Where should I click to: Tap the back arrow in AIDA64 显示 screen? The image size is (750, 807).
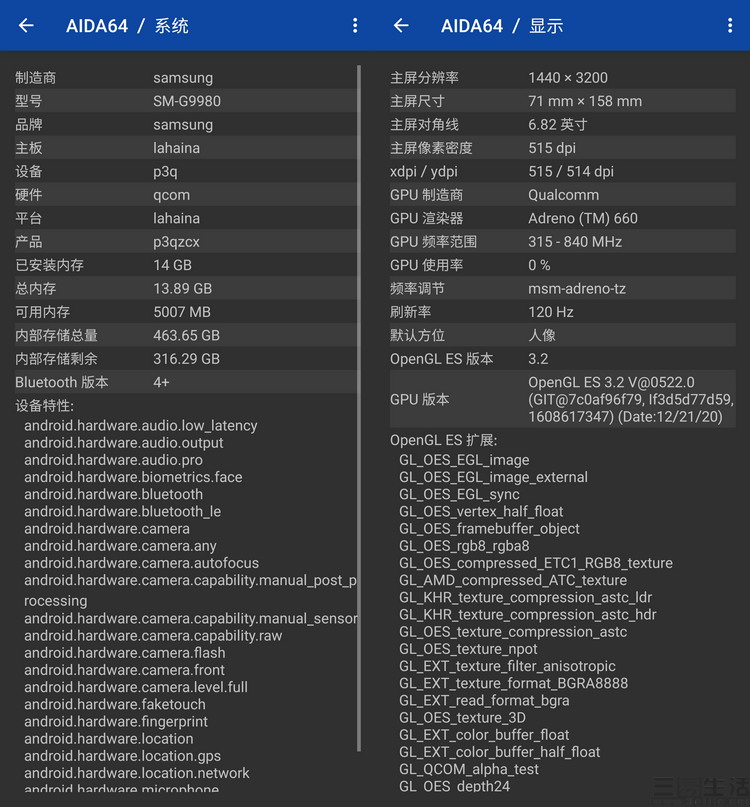click(401, 25)
